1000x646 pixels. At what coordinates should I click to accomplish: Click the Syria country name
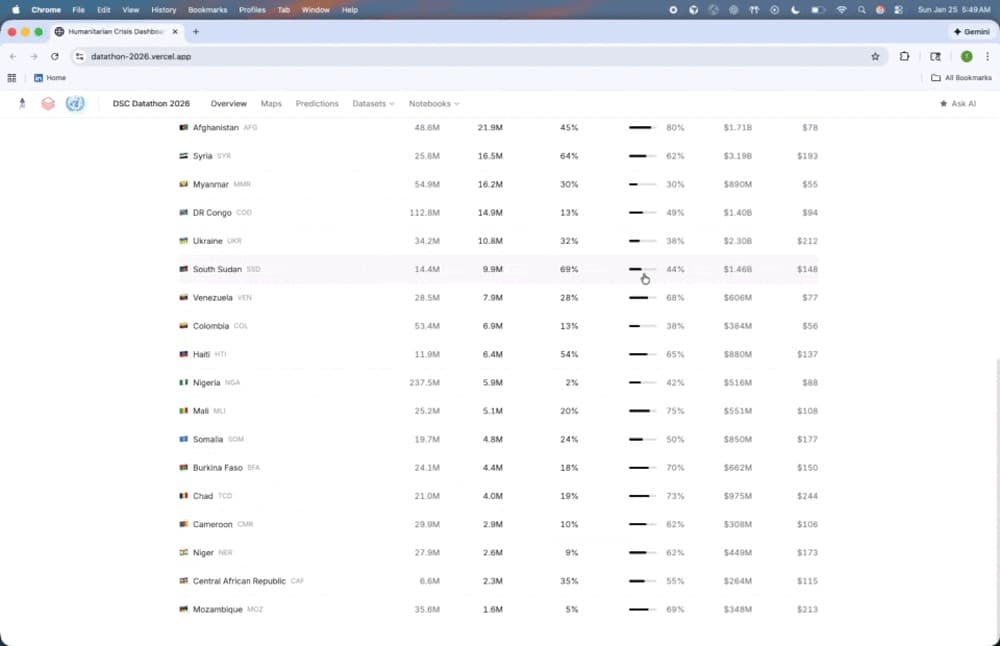(202, 156)
